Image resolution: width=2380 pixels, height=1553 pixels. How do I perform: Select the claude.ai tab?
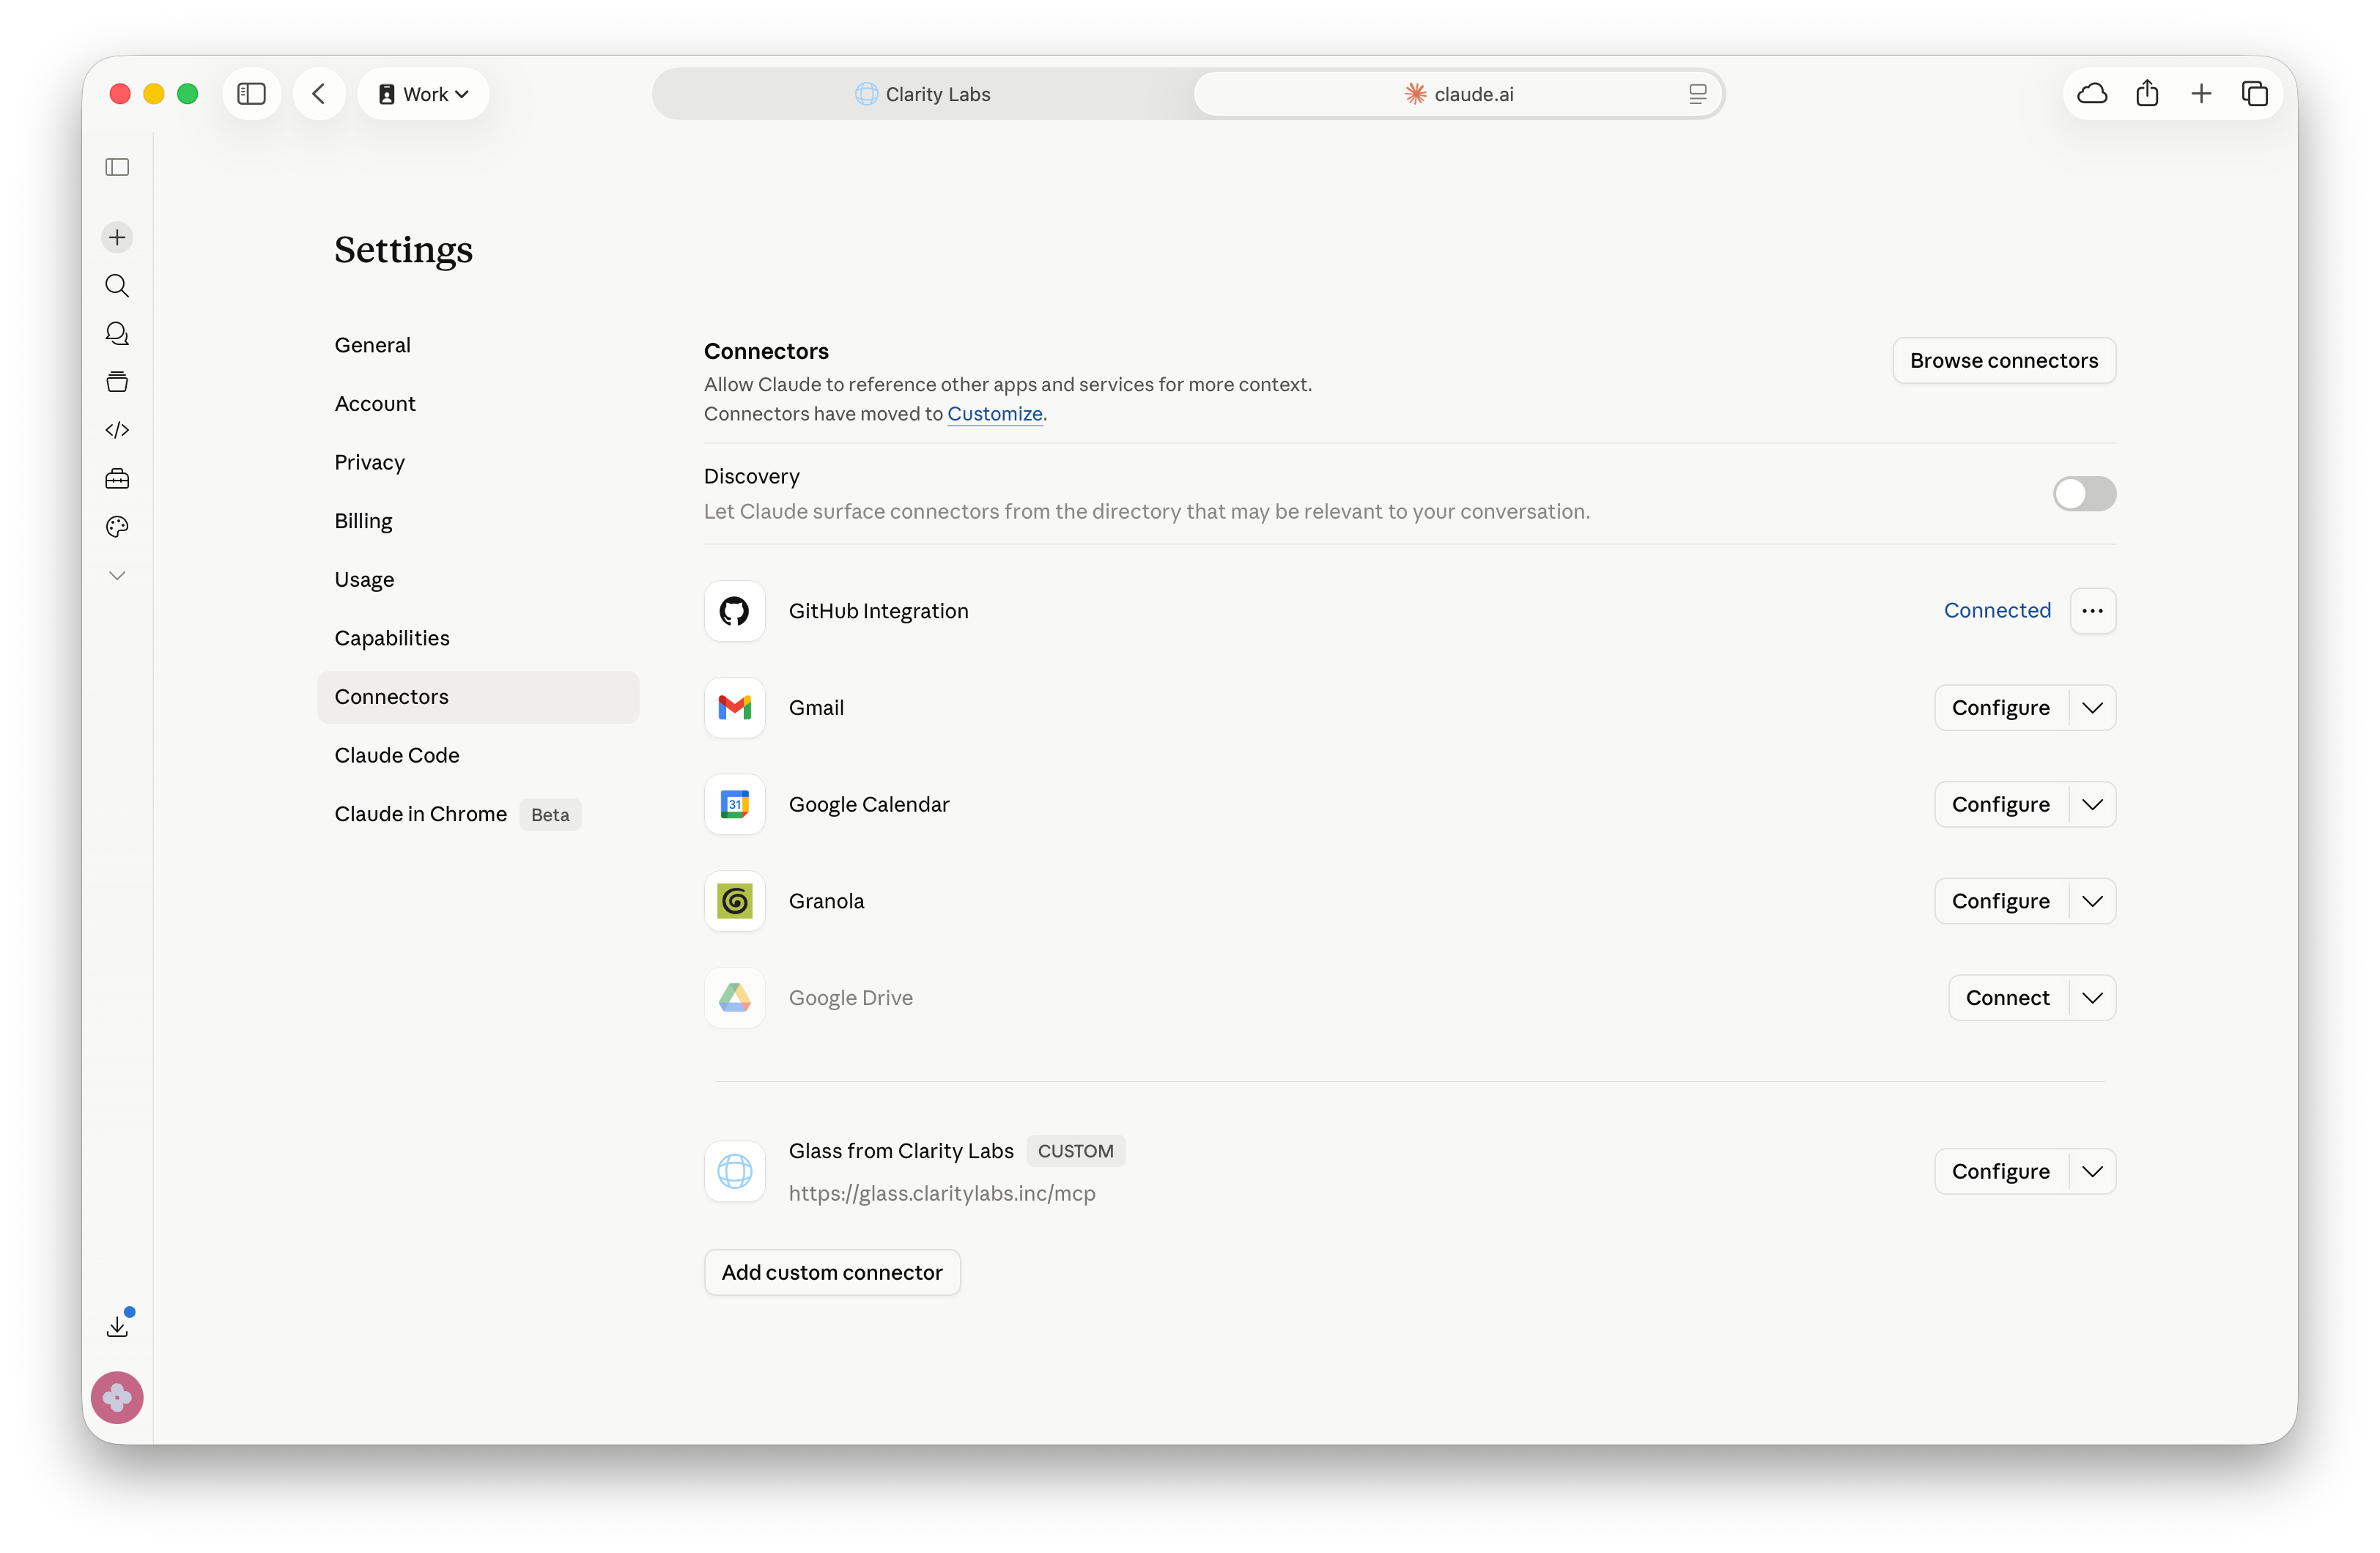coord(1458,94)
